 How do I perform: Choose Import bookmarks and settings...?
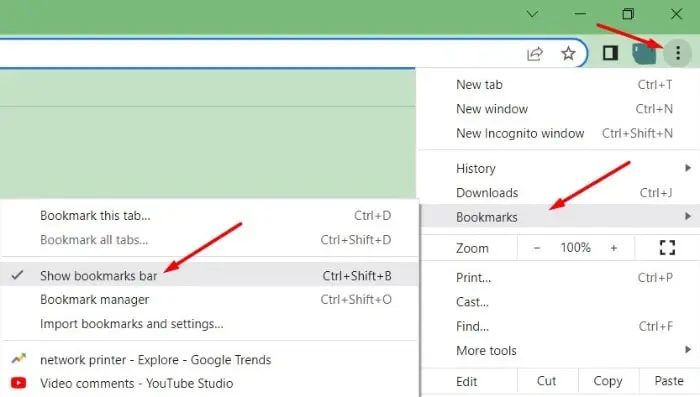click(209, 324)
